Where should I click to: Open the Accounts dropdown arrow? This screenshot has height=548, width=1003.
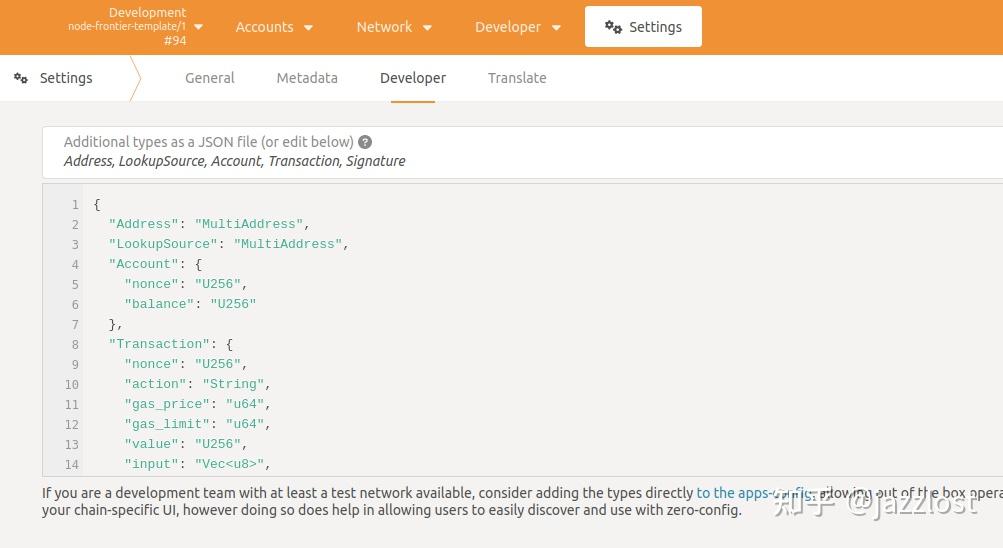point(308,28)
